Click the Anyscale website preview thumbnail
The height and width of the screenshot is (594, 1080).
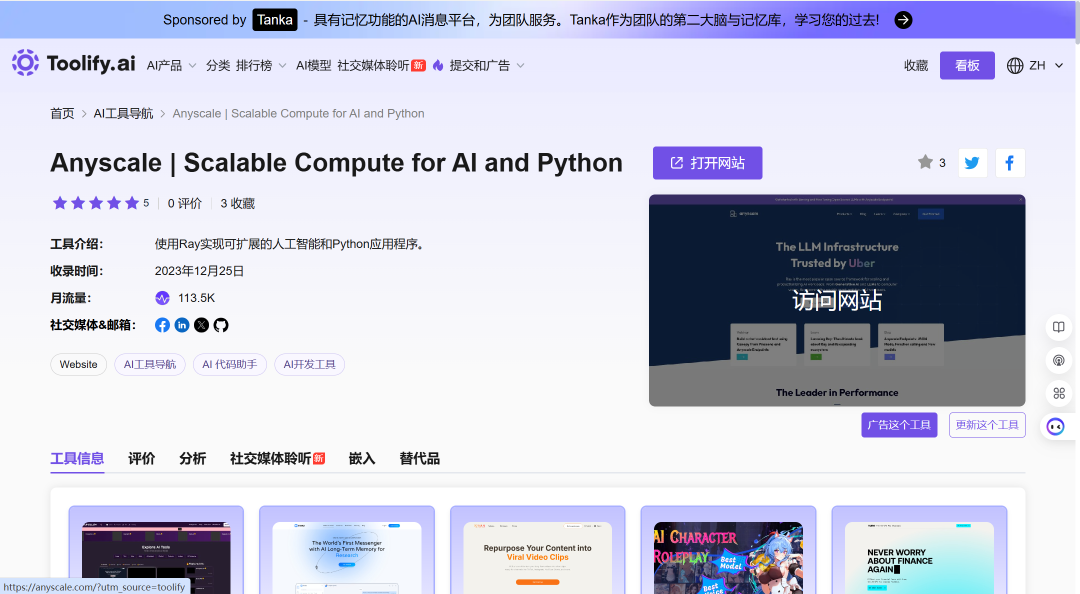coord(837,300)
